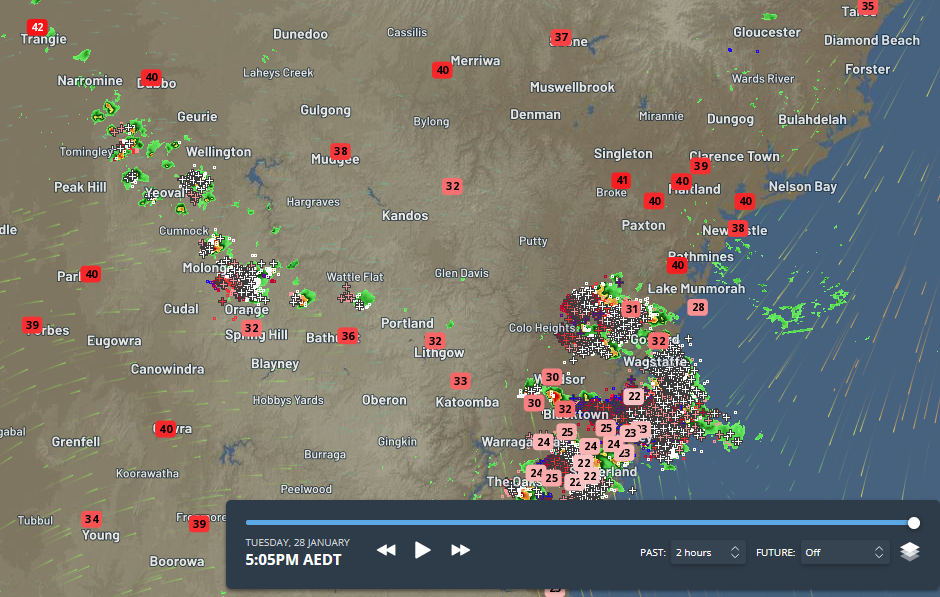Select the 38 temperature marker at Mudgee
Viewport: 940px width, 597px height.
point(341,152)
